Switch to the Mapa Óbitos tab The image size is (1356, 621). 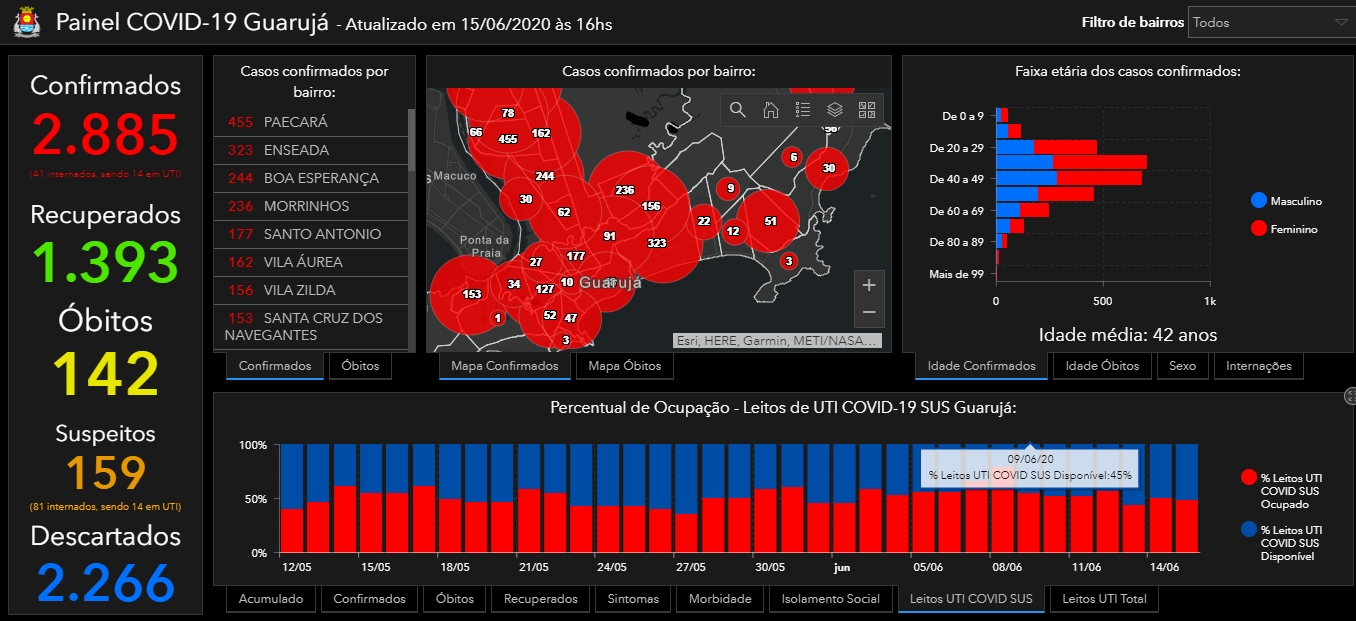[625, 366]
